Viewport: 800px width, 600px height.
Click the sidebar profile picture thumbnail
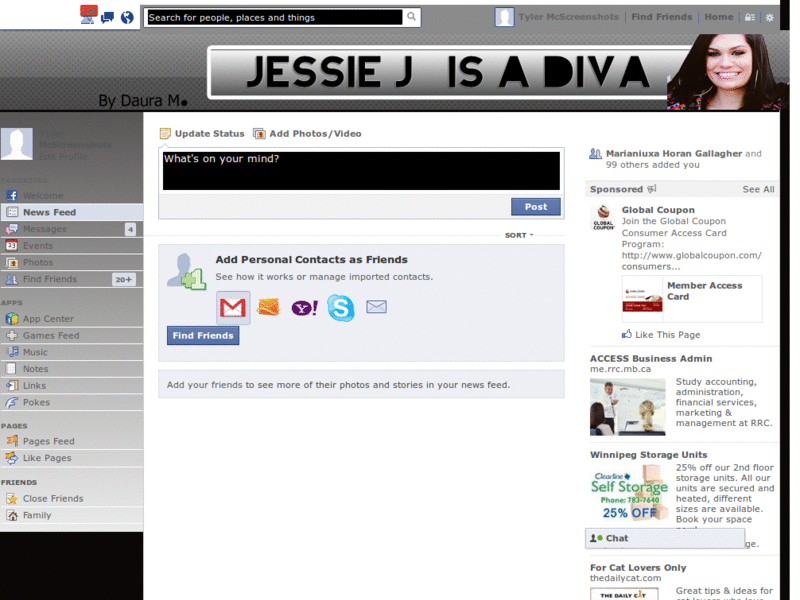click(17, 144)
